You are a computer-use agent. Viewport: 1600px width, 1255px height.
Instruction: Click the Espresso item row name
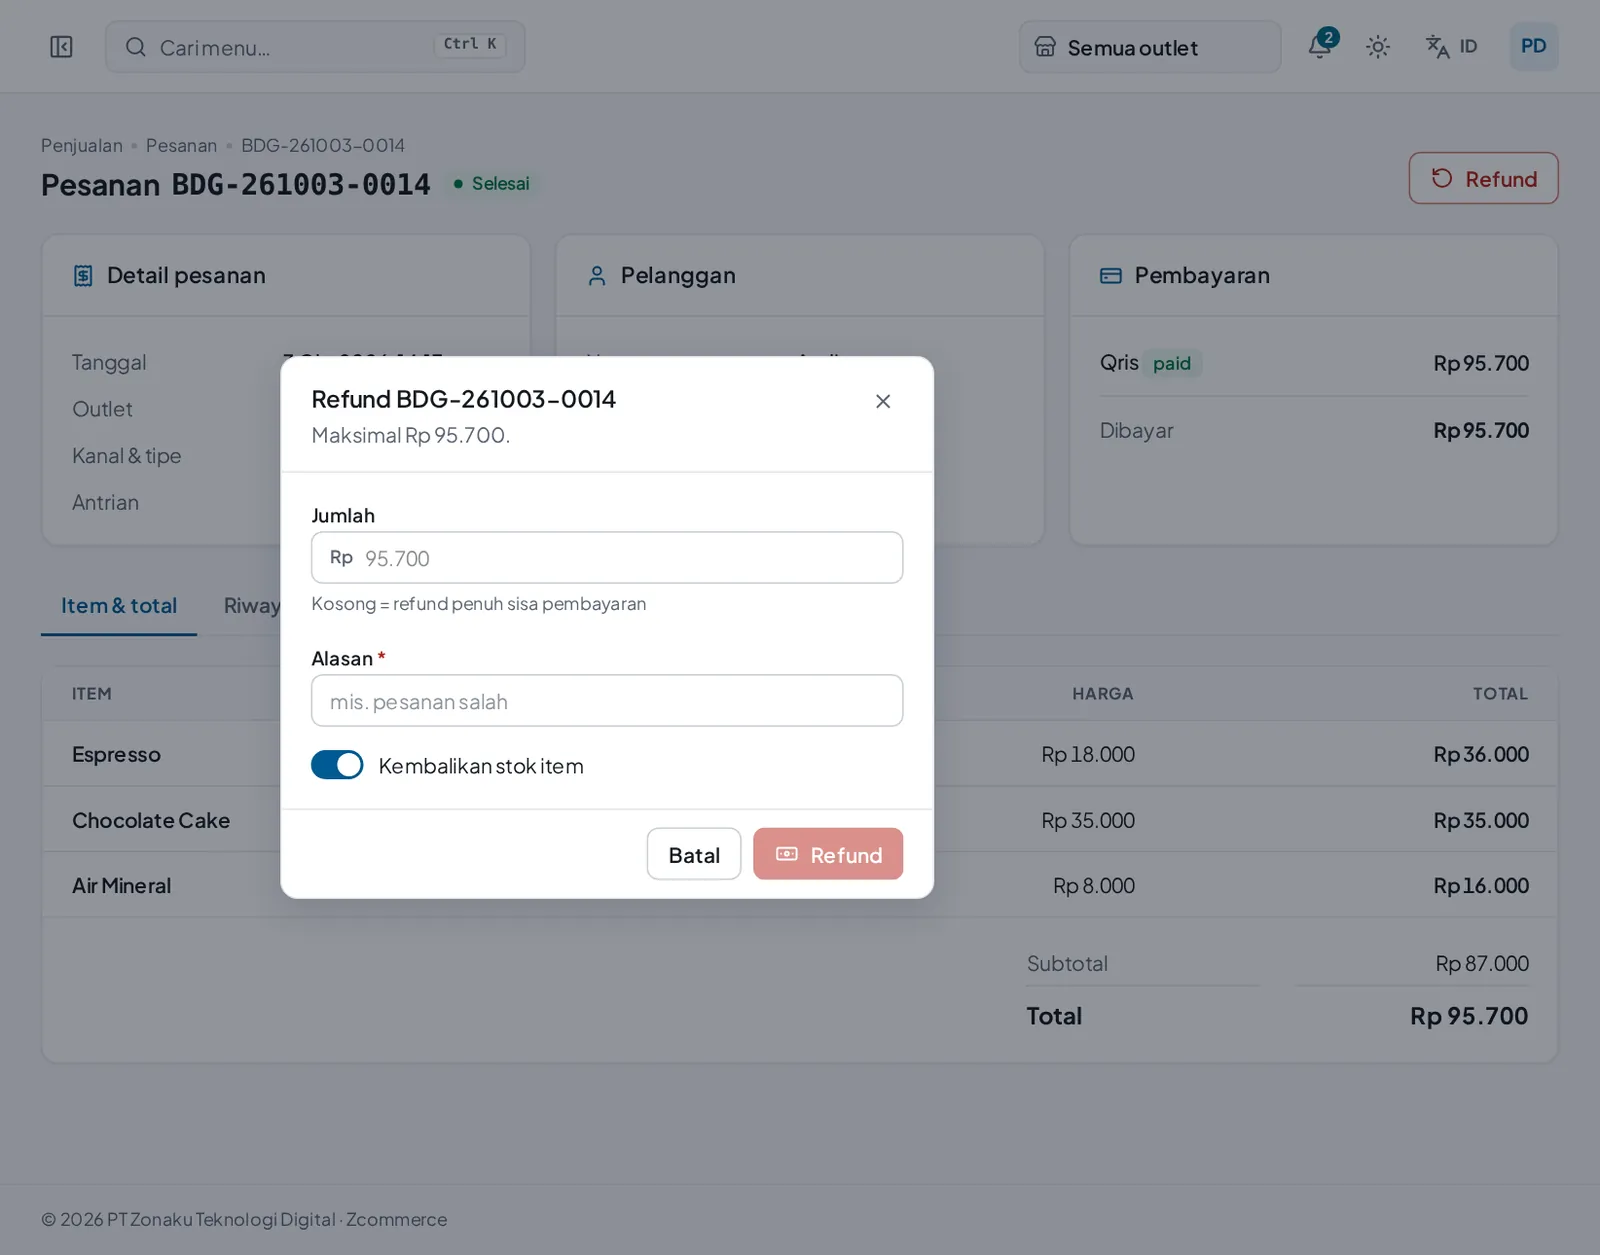point(116,755)
